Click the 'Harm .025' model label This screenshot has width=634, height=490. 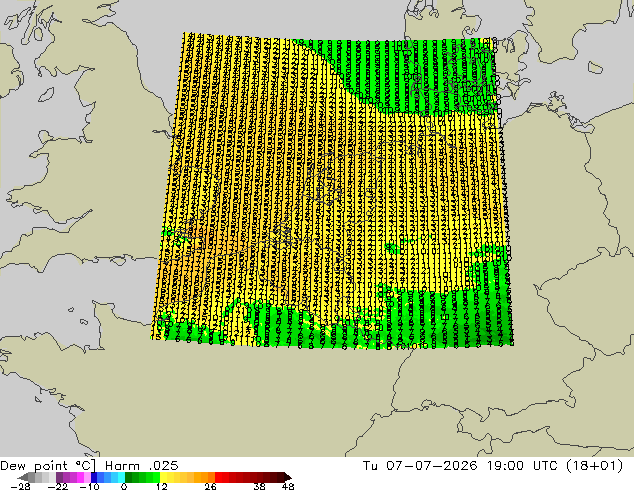[x=142, y=466]
